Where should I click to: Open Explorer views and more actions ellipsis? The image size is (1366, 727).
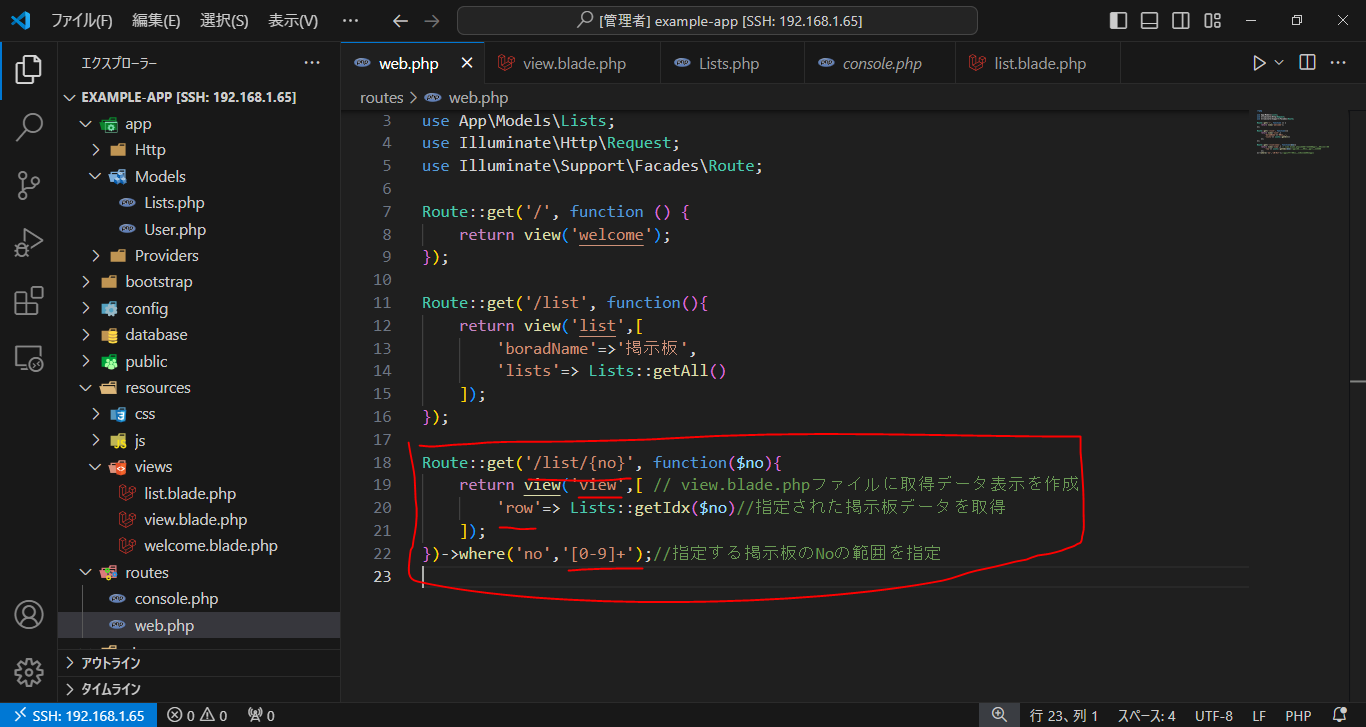[312, 63]
